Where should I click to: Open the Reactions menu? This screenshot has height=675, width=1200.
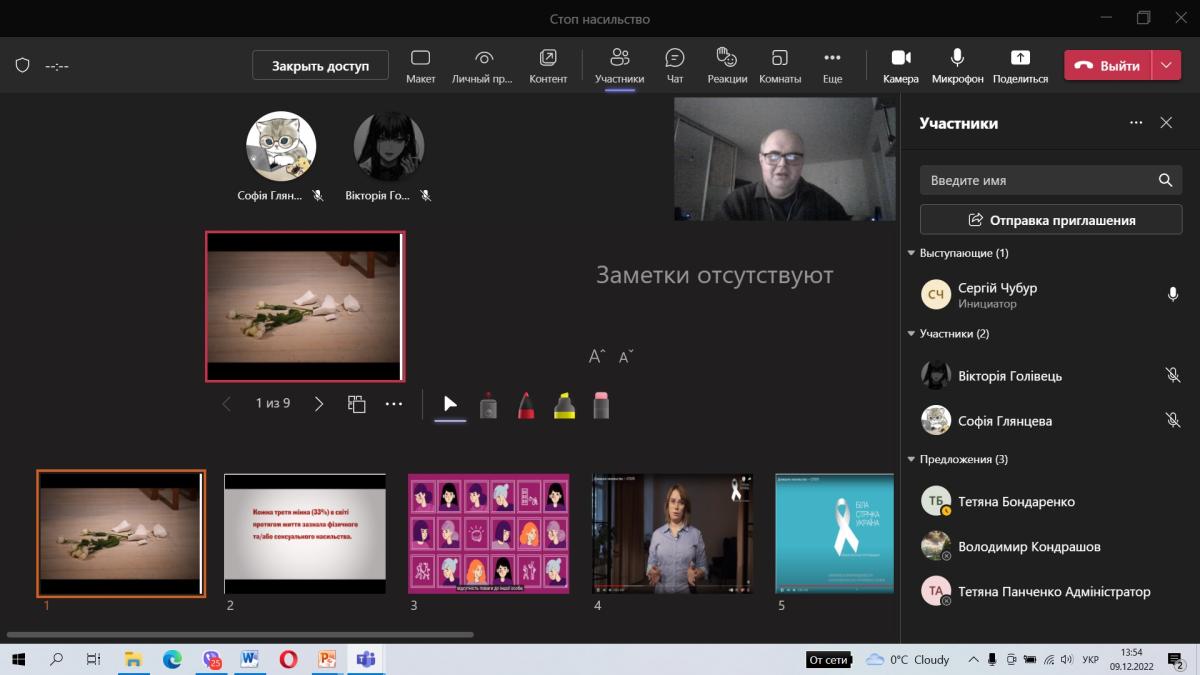coord(726,65)
